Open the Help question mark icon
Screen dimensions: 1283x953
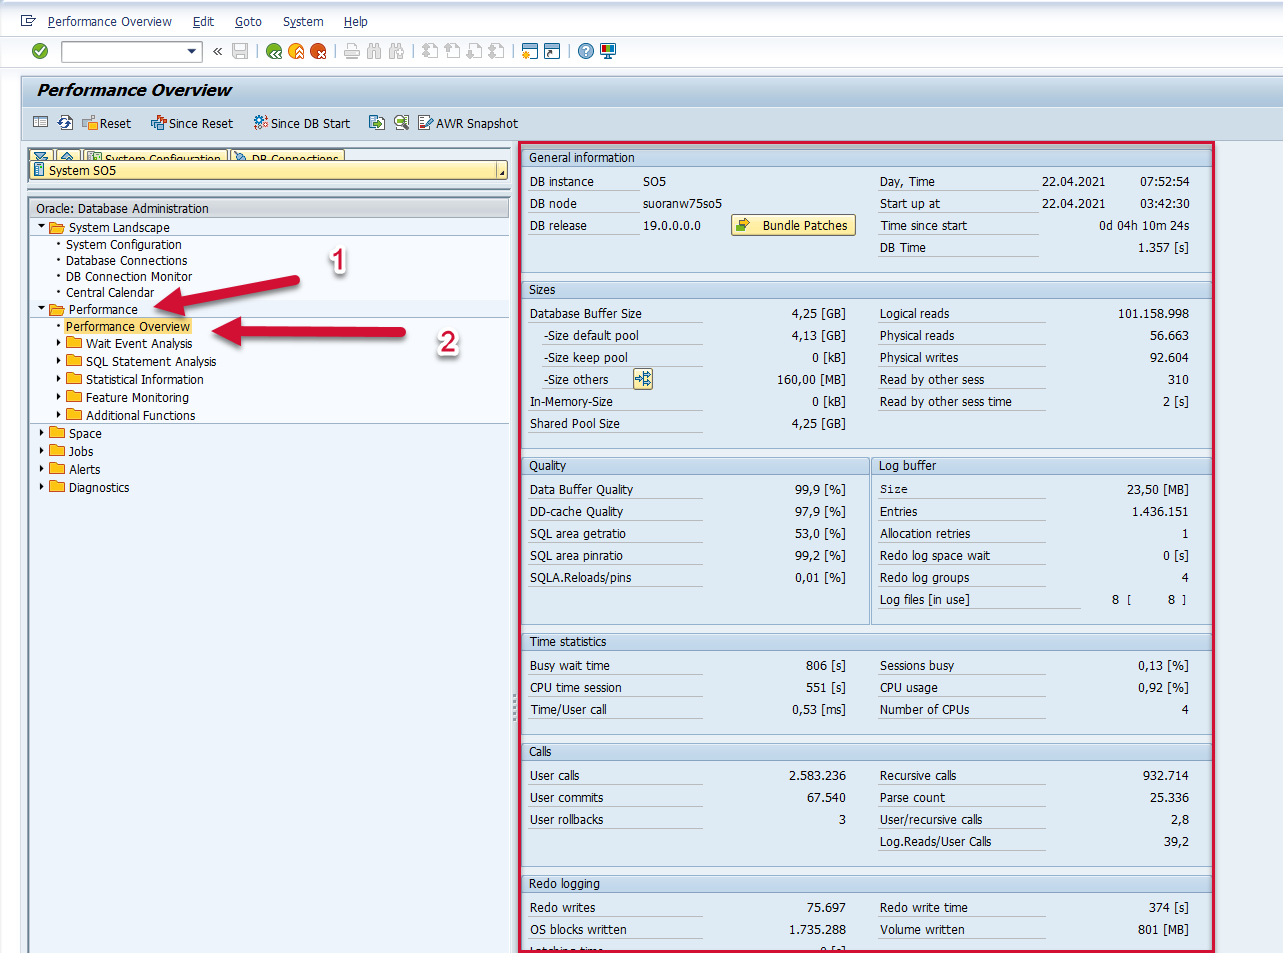click(x=586, y=51)
